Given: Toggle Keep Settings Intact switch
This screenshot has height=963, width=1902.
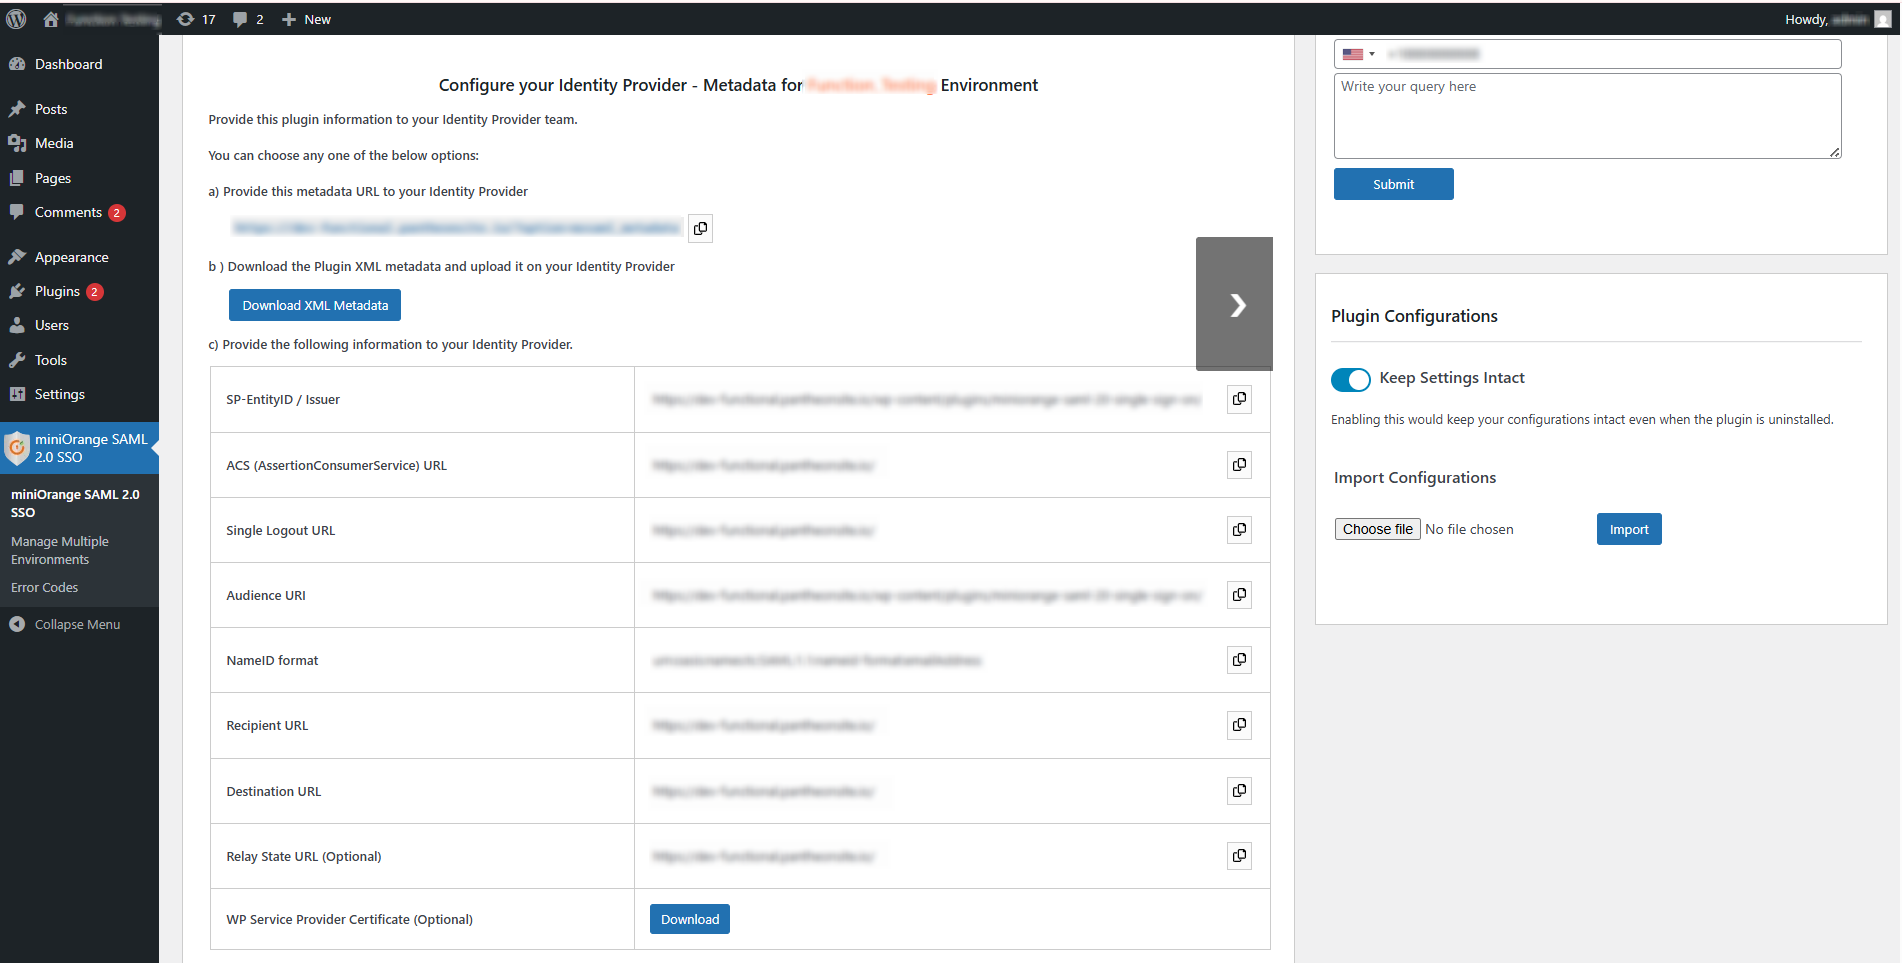Looking at the screenshot, I should pyautogui.click(x=1350, y=379).
